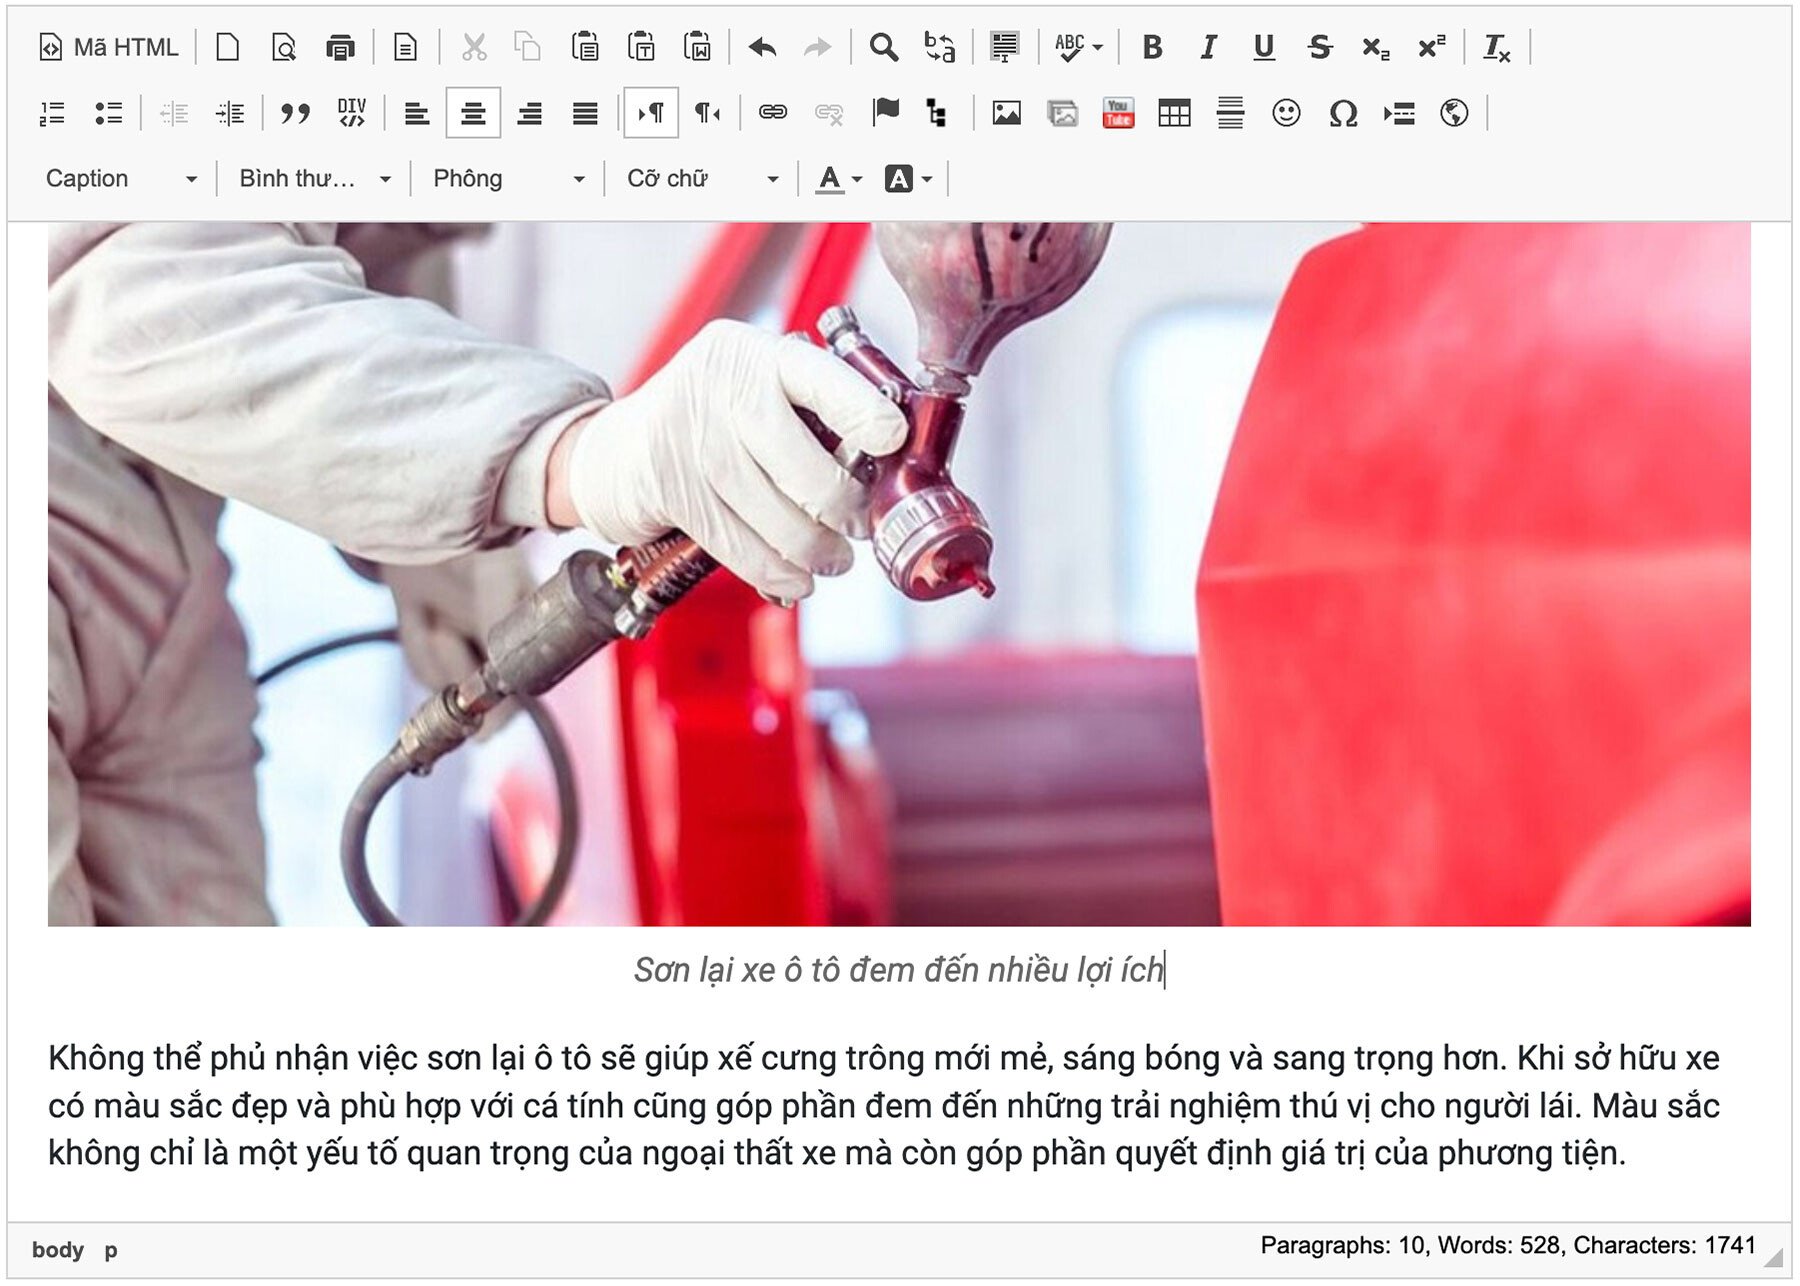
Task: Click the spray gun image in editor
Action: click(x=898, y=574)
